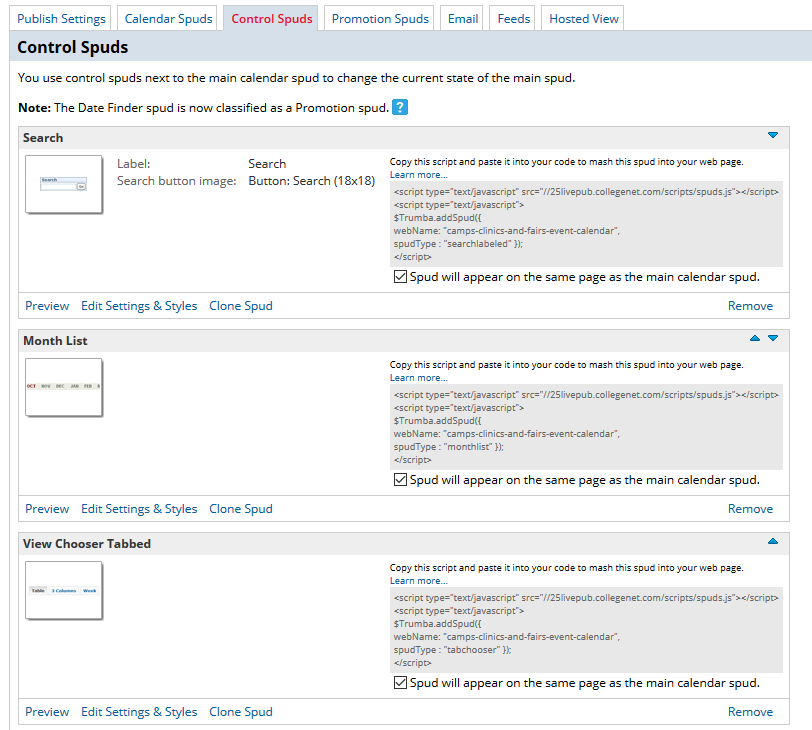This screenshot has width=812, height=730.
Task: Remove the View Chooser Tabbed spud
Action: (750, 711)
